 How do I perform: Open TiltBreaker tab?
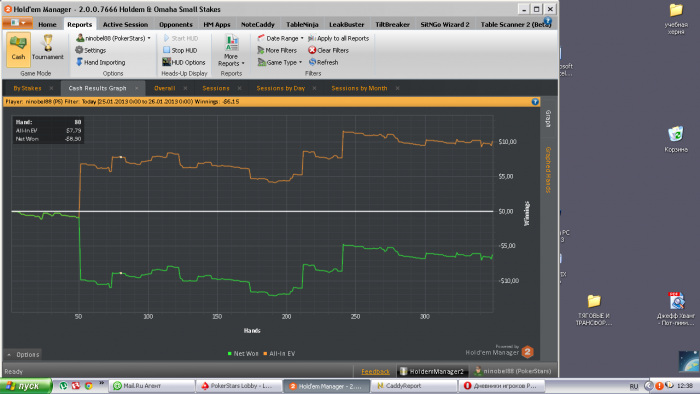[392, 25]
